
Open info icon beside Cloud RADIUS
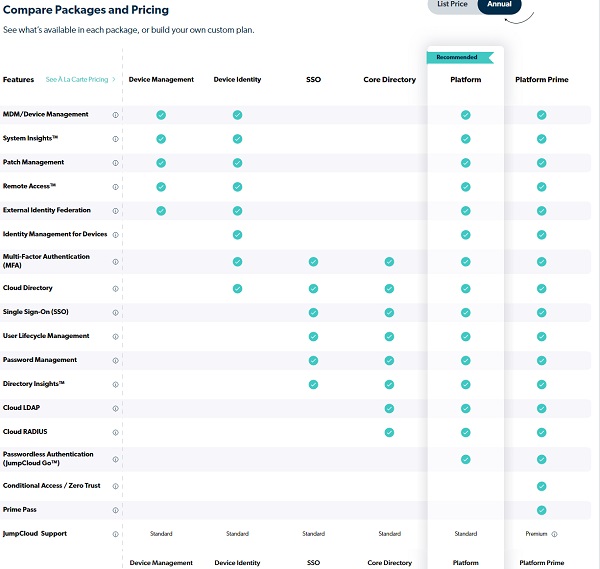point(116,432)
